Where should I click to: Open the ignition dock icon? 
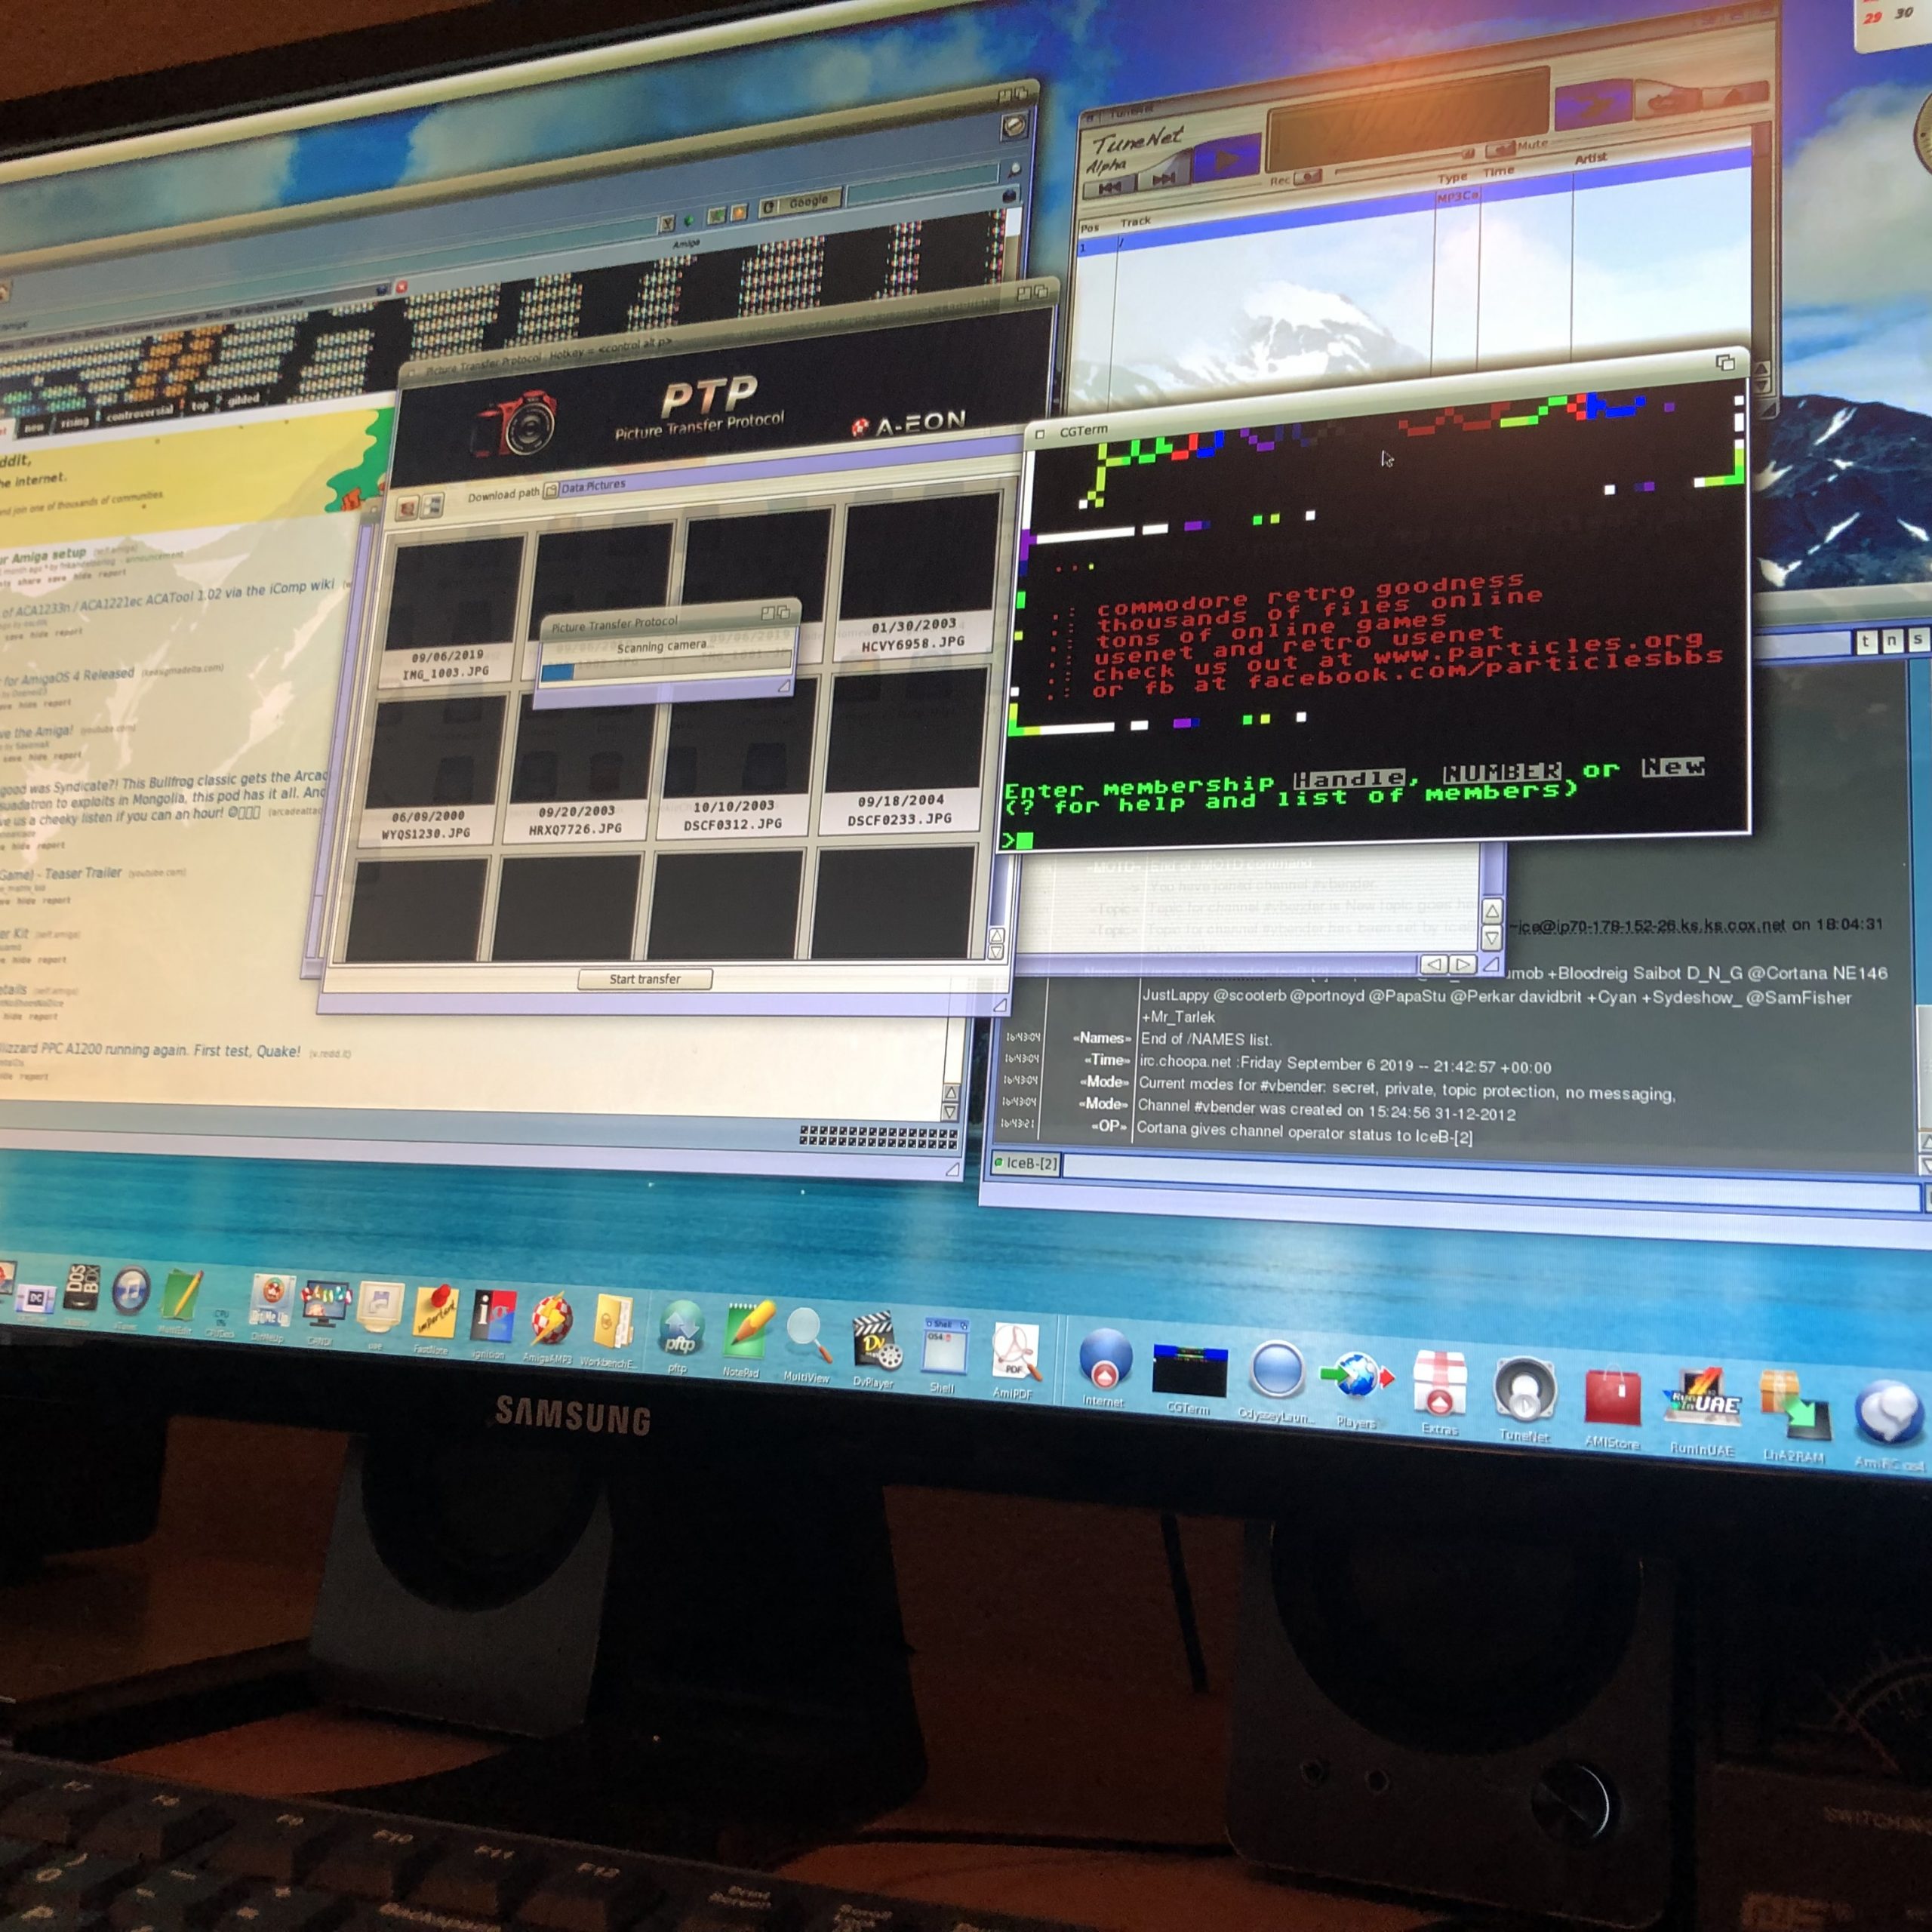494,1317
